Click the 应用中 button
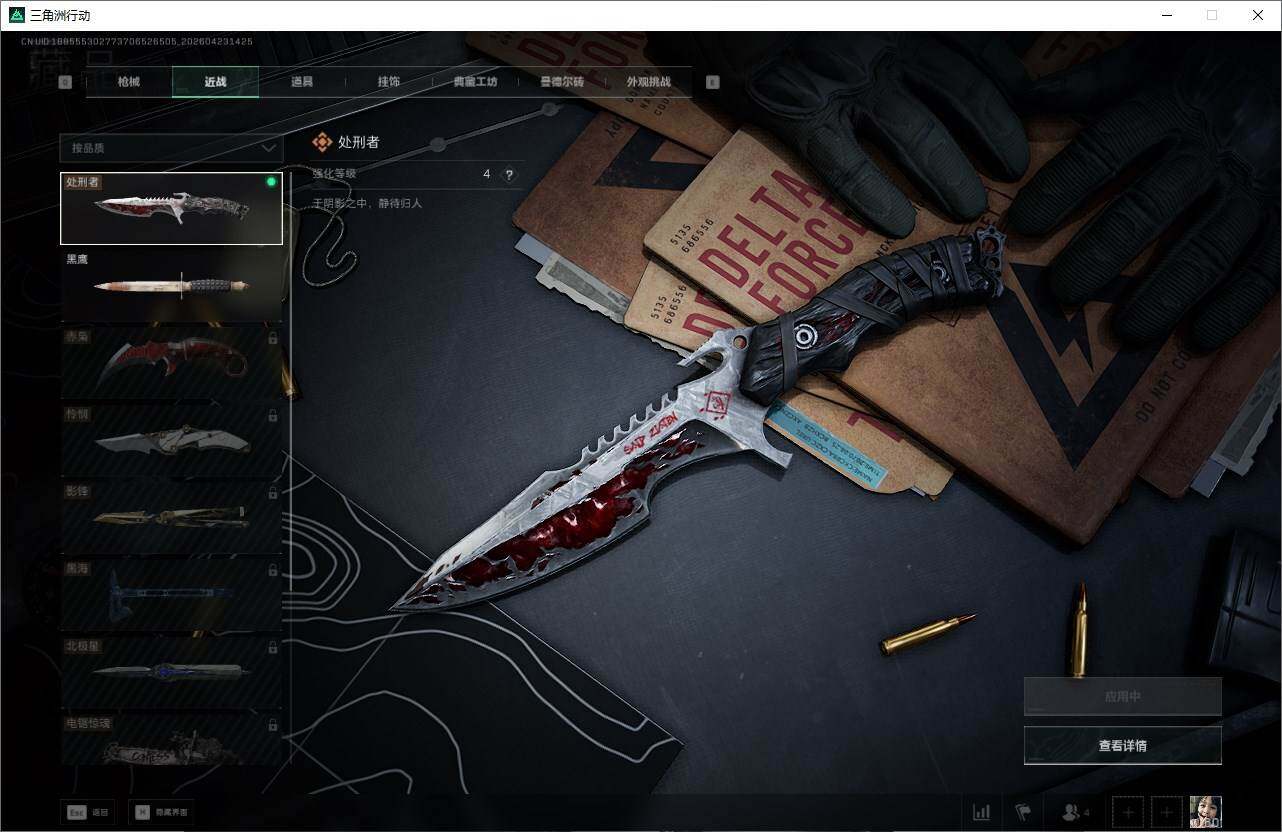This screenshot has height=832, width=1282. pyautogui.click(x=1122, y=697)
